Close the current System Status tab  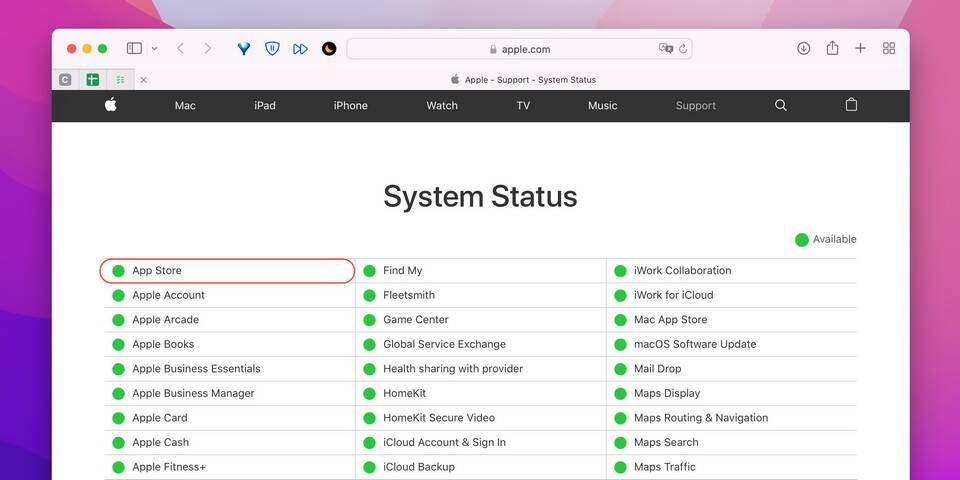click(x=143, y=80)
